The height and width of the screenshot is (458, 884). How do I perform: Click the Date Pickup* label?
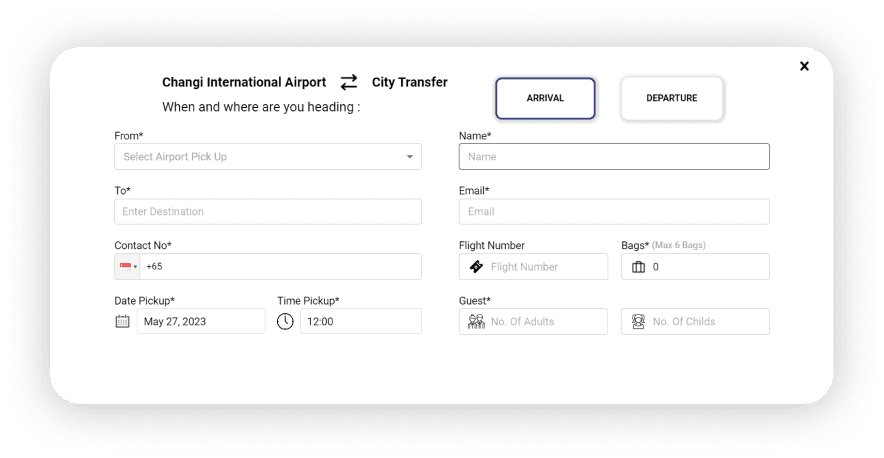(144, 301)
